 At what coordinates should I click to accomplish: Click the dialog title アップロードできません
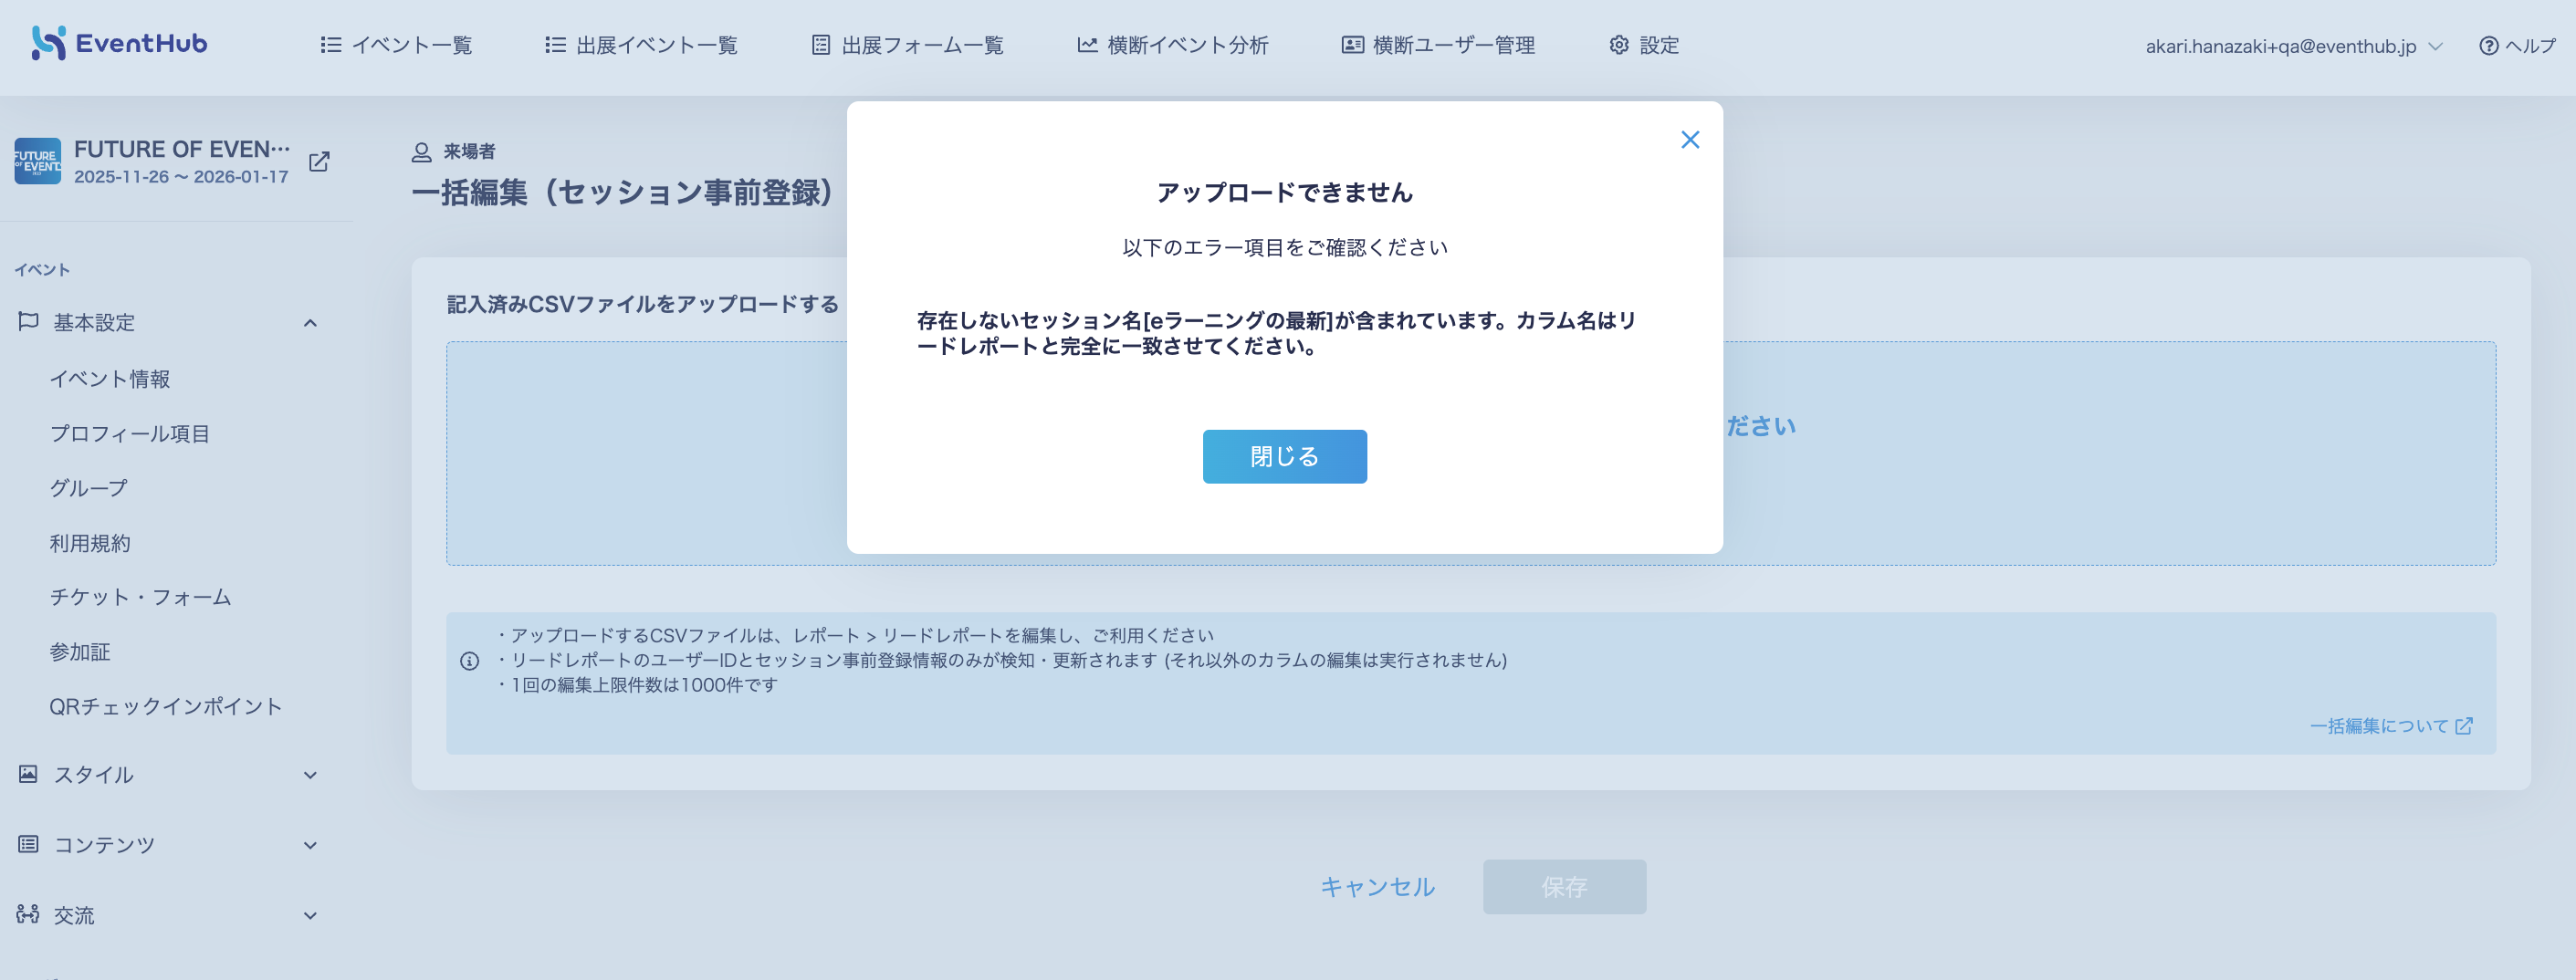[x=1284, y=193]
